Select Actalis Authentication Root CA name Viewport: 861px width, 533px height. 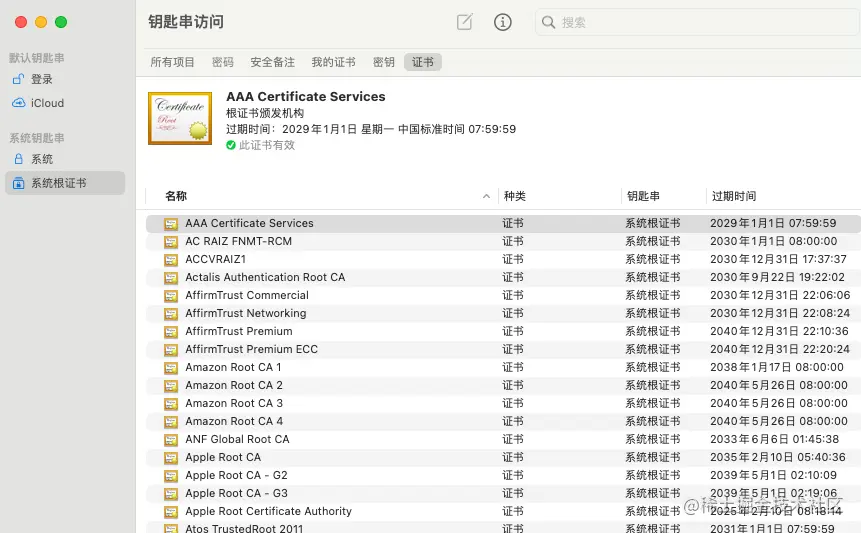coord(265,277)
